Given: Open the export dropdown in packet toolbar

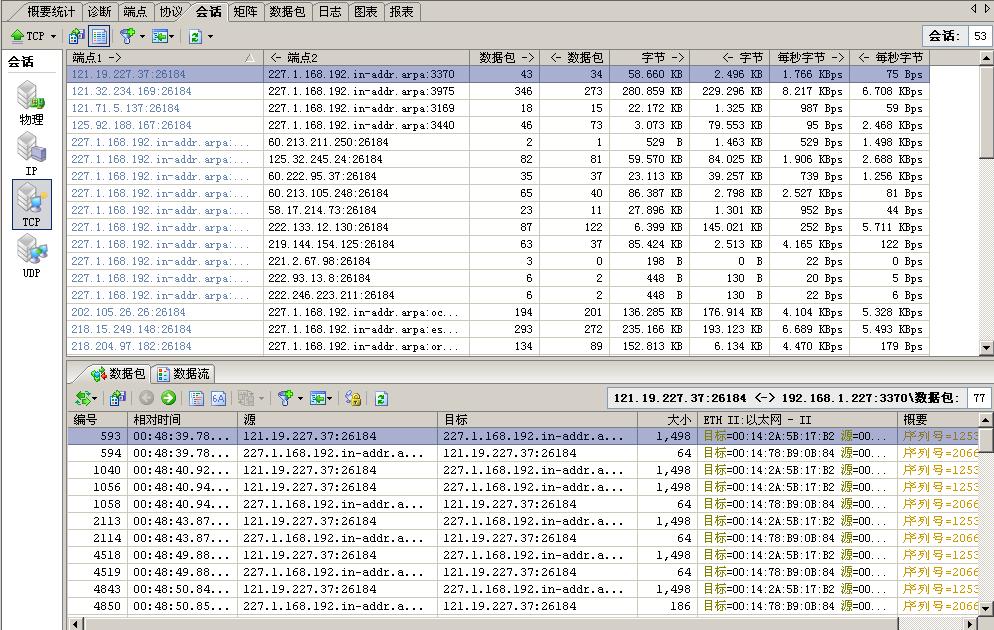Looking at the screenshot, I should (321, 398).
